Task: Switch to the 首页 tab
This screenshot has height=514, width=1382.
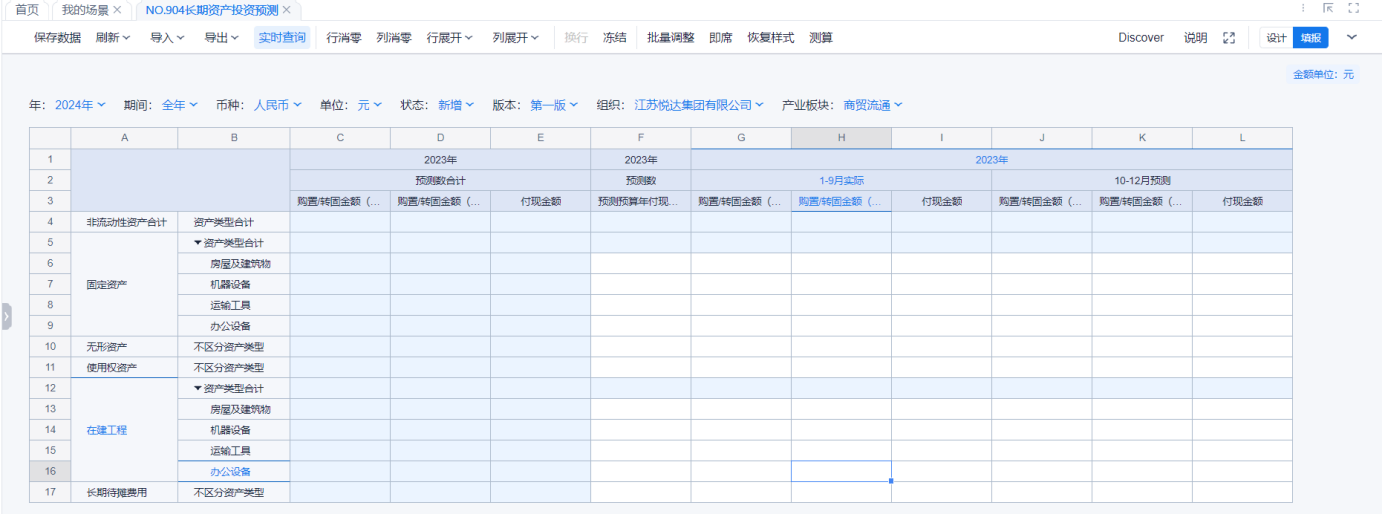Action: (x=27, y=10)
